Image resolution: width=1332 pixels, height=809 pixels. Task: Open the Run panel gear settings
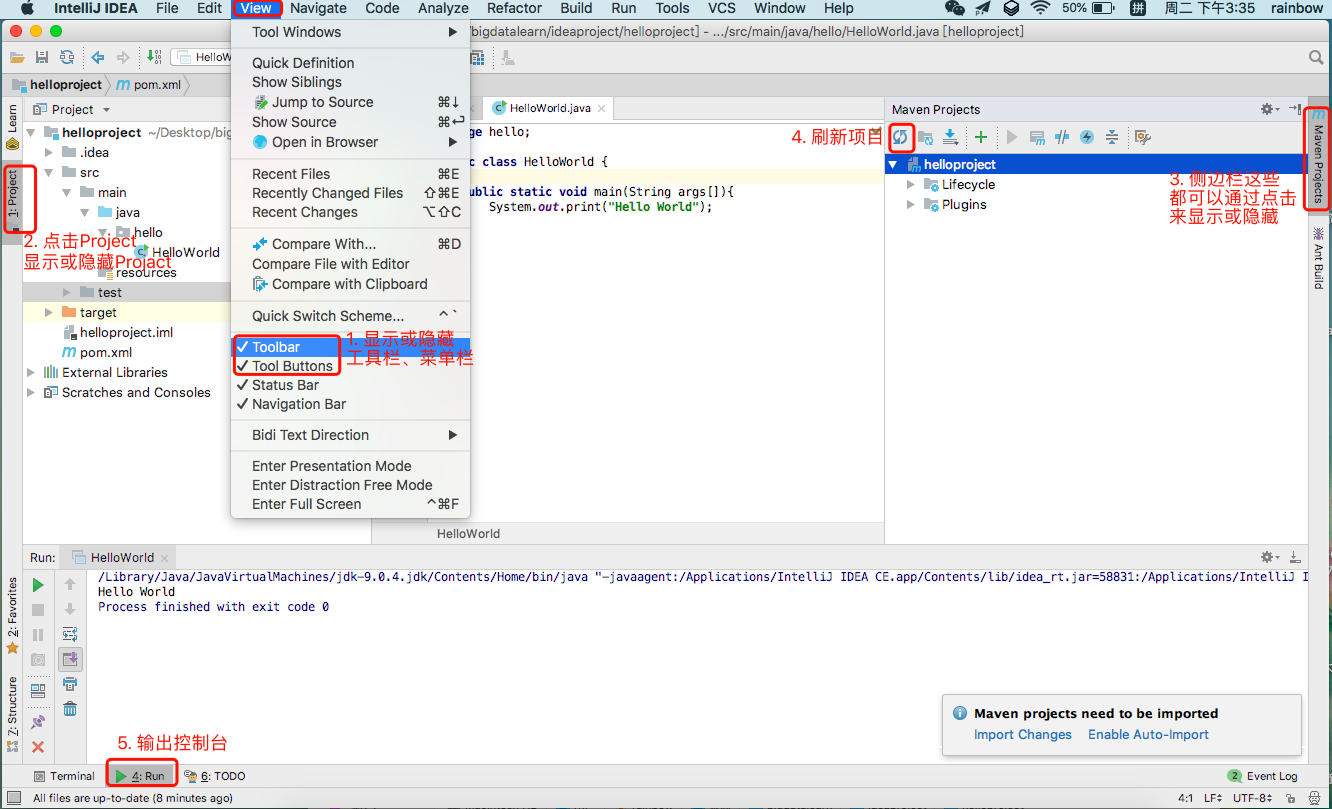(x=1270, y=557)
